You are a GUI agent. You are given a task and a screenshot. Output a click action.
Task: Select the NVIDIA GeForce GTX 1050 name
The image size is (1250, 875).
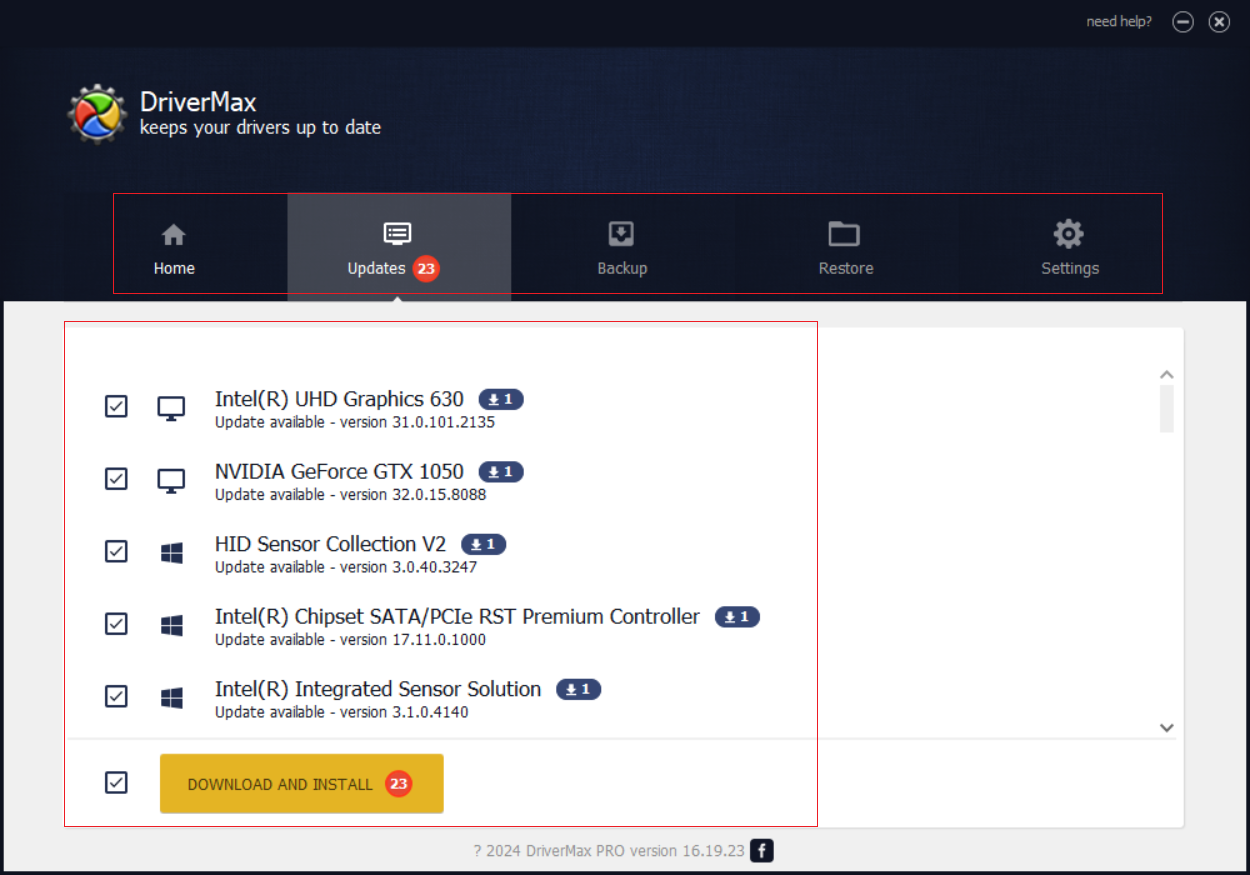[x=339, y=471]
